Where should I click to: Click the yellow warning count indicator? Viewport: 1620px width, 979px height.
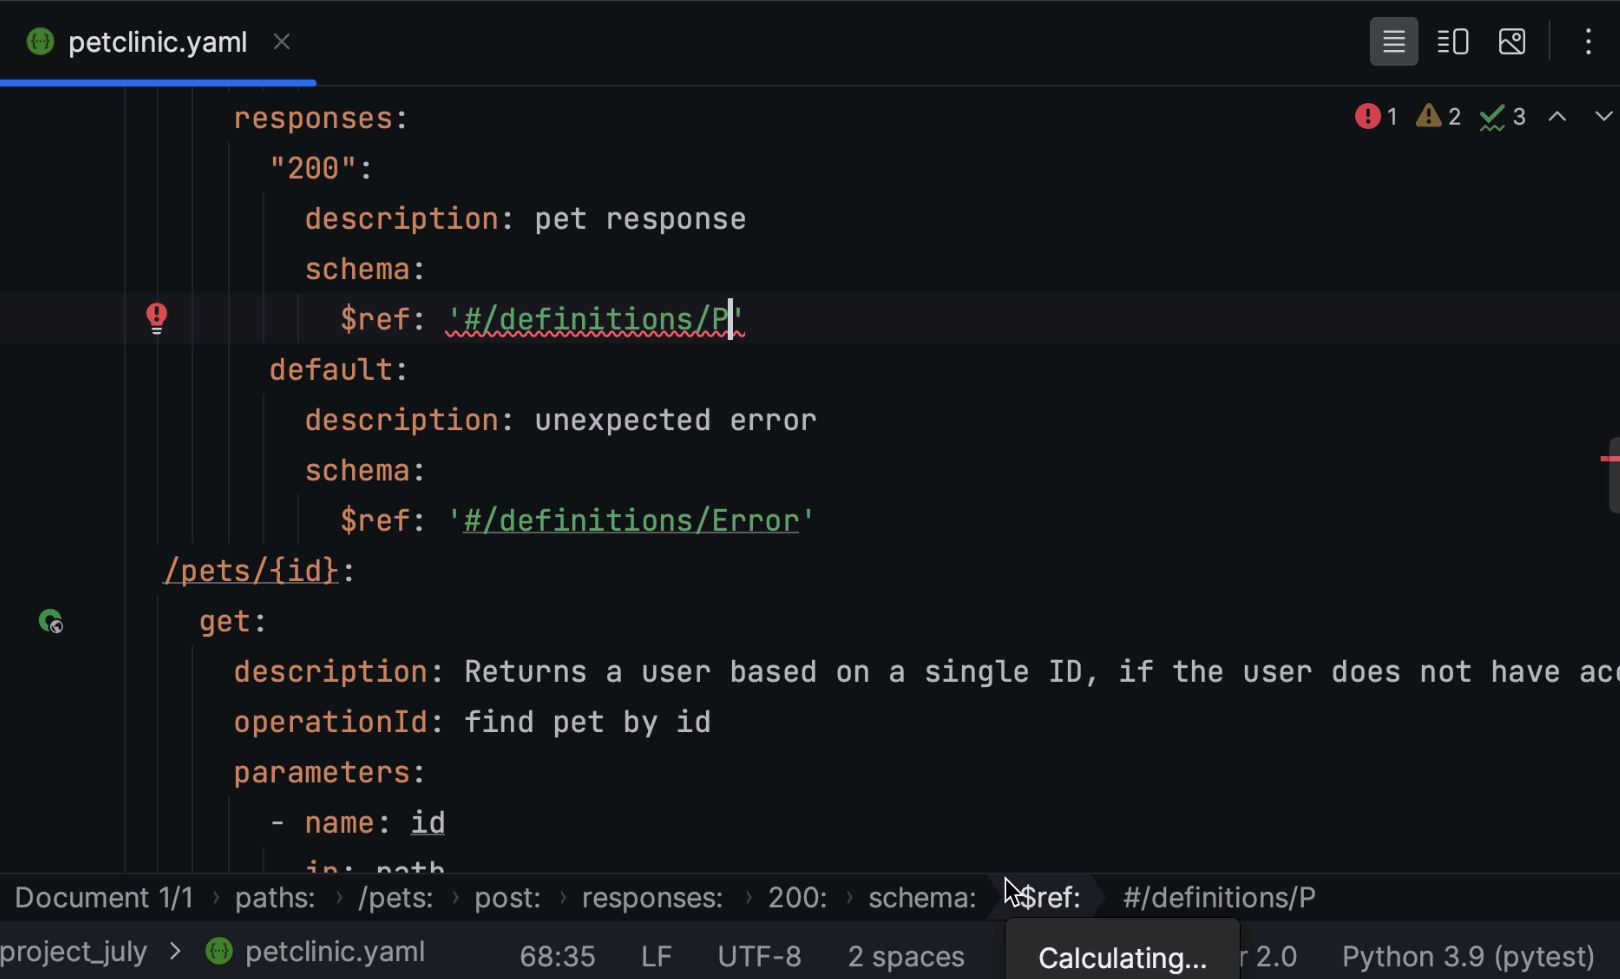point(1438,116)
